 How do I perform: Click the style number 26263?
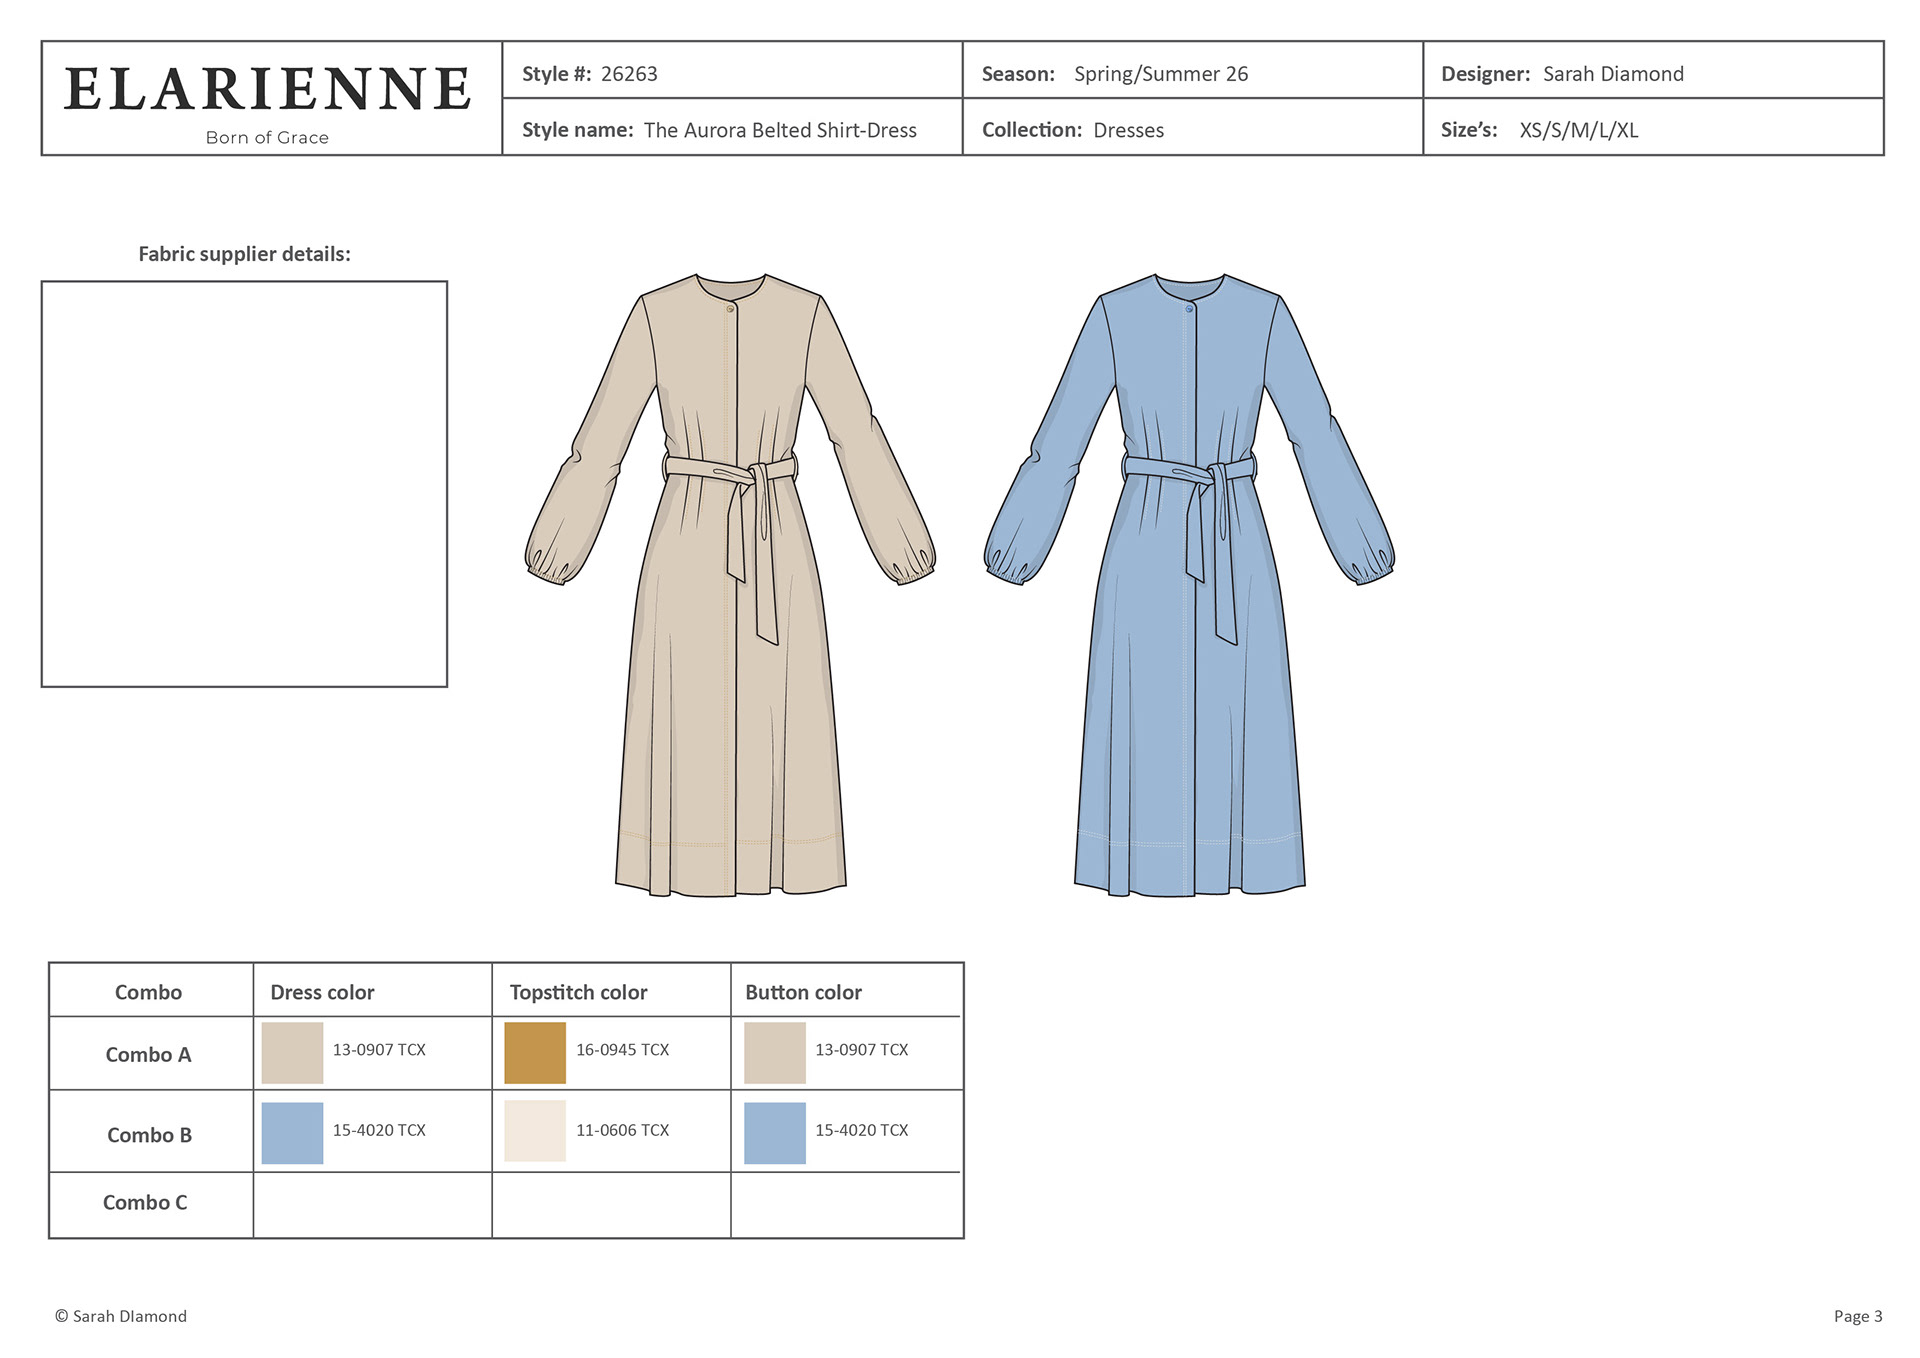tap(629, 74)
